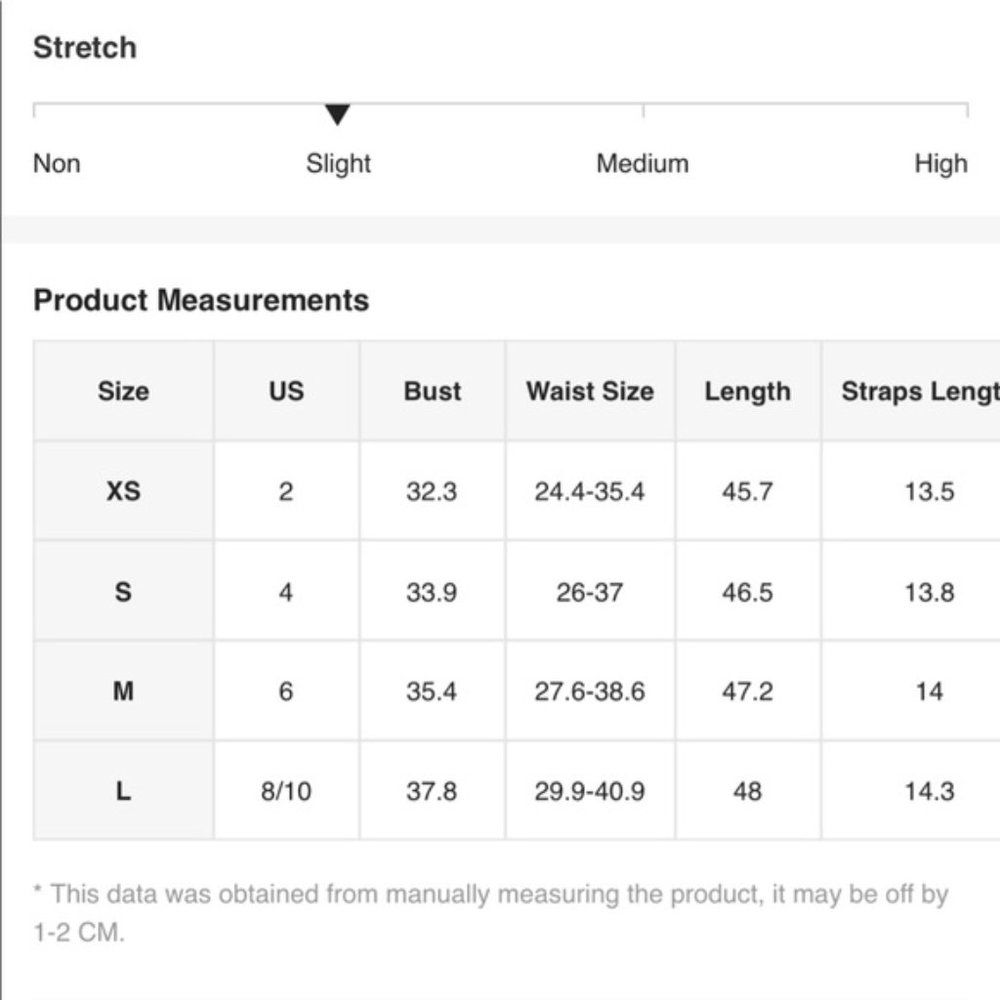Image resolution: width=1000 pixels, height=1000 pixels.
Task: Select the S size row label
Action: 123,591
